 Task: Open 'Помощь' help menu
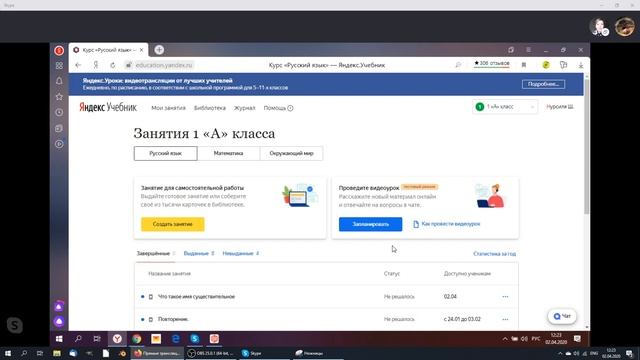tap(278, 108)
